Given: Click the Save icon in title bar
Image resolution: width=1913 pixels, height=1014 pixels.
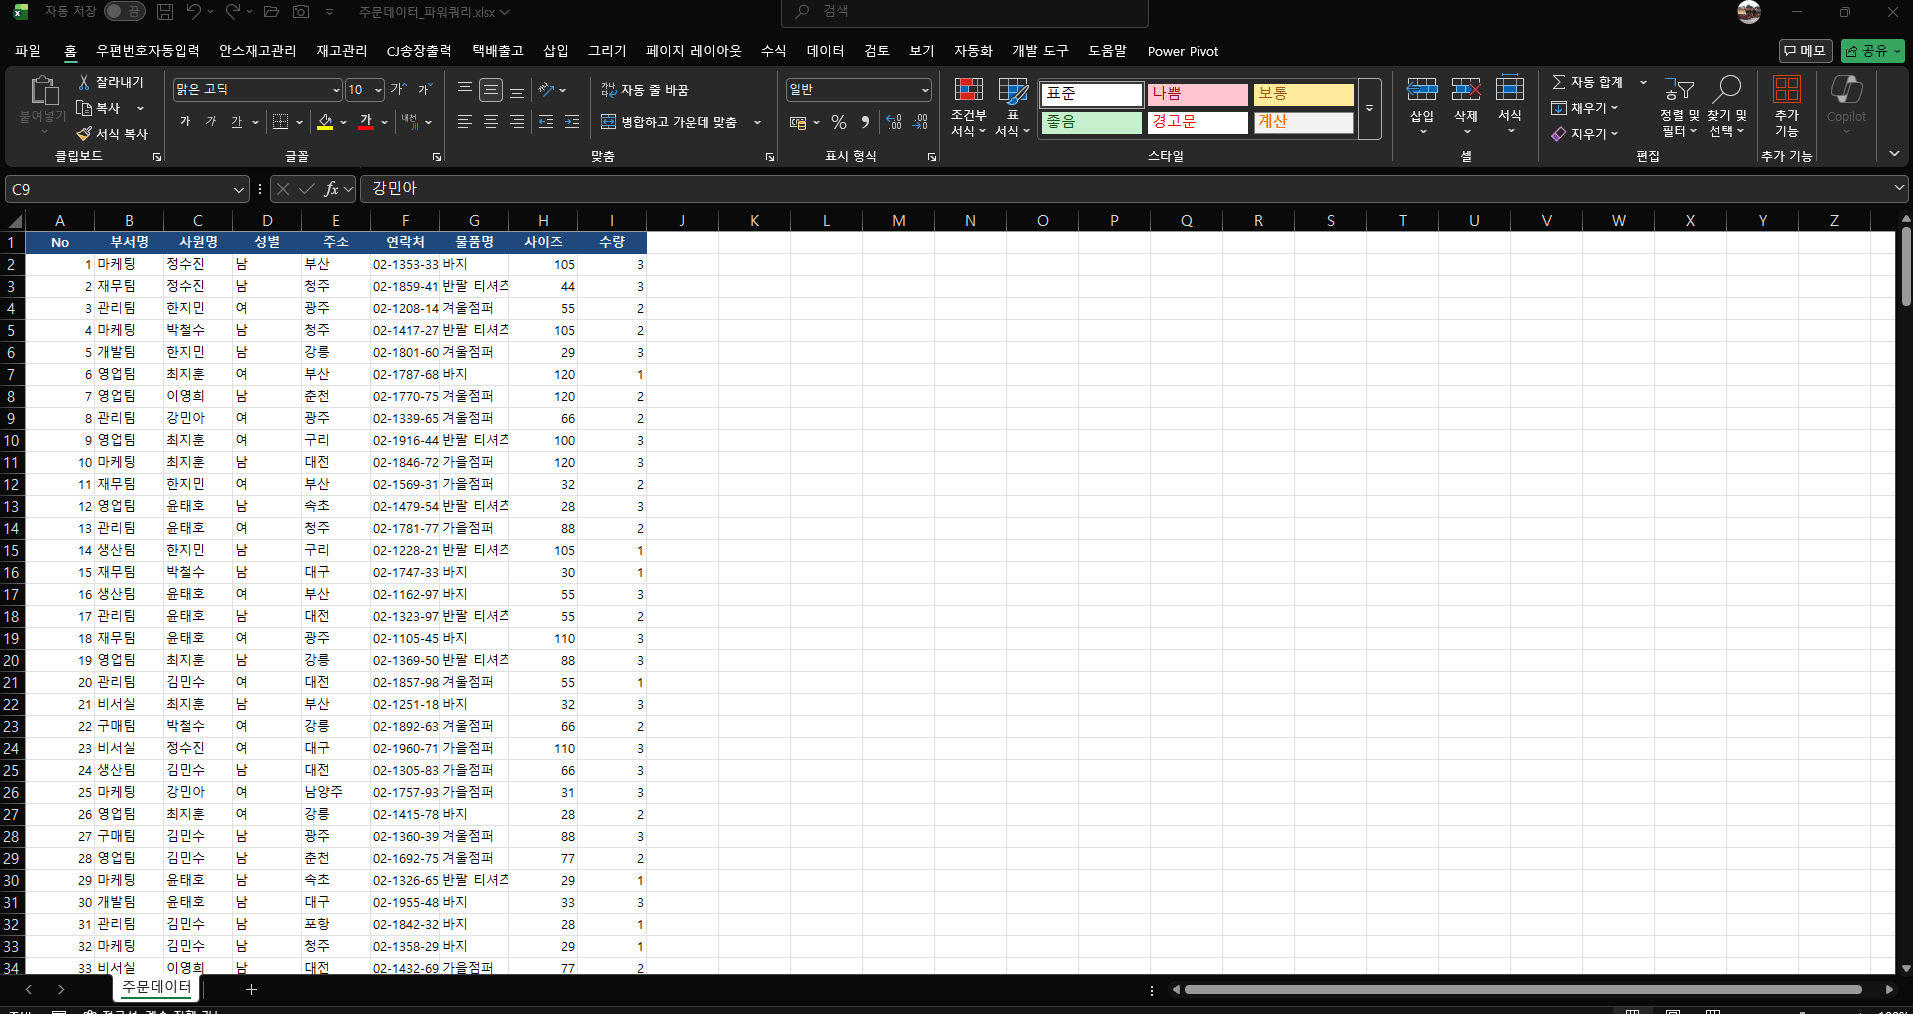Looking at the screenshot, I should (165, 12).
